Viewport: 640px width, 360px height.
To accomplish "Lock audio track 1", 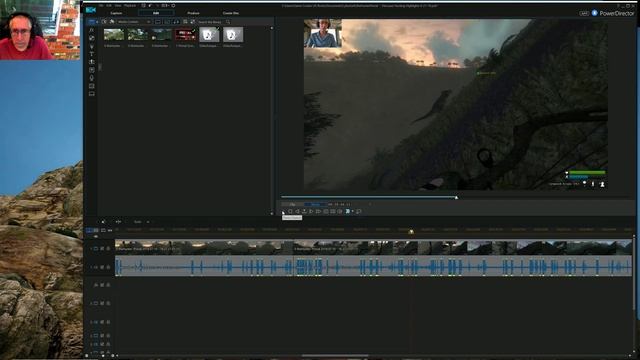I will click(108, 267).
